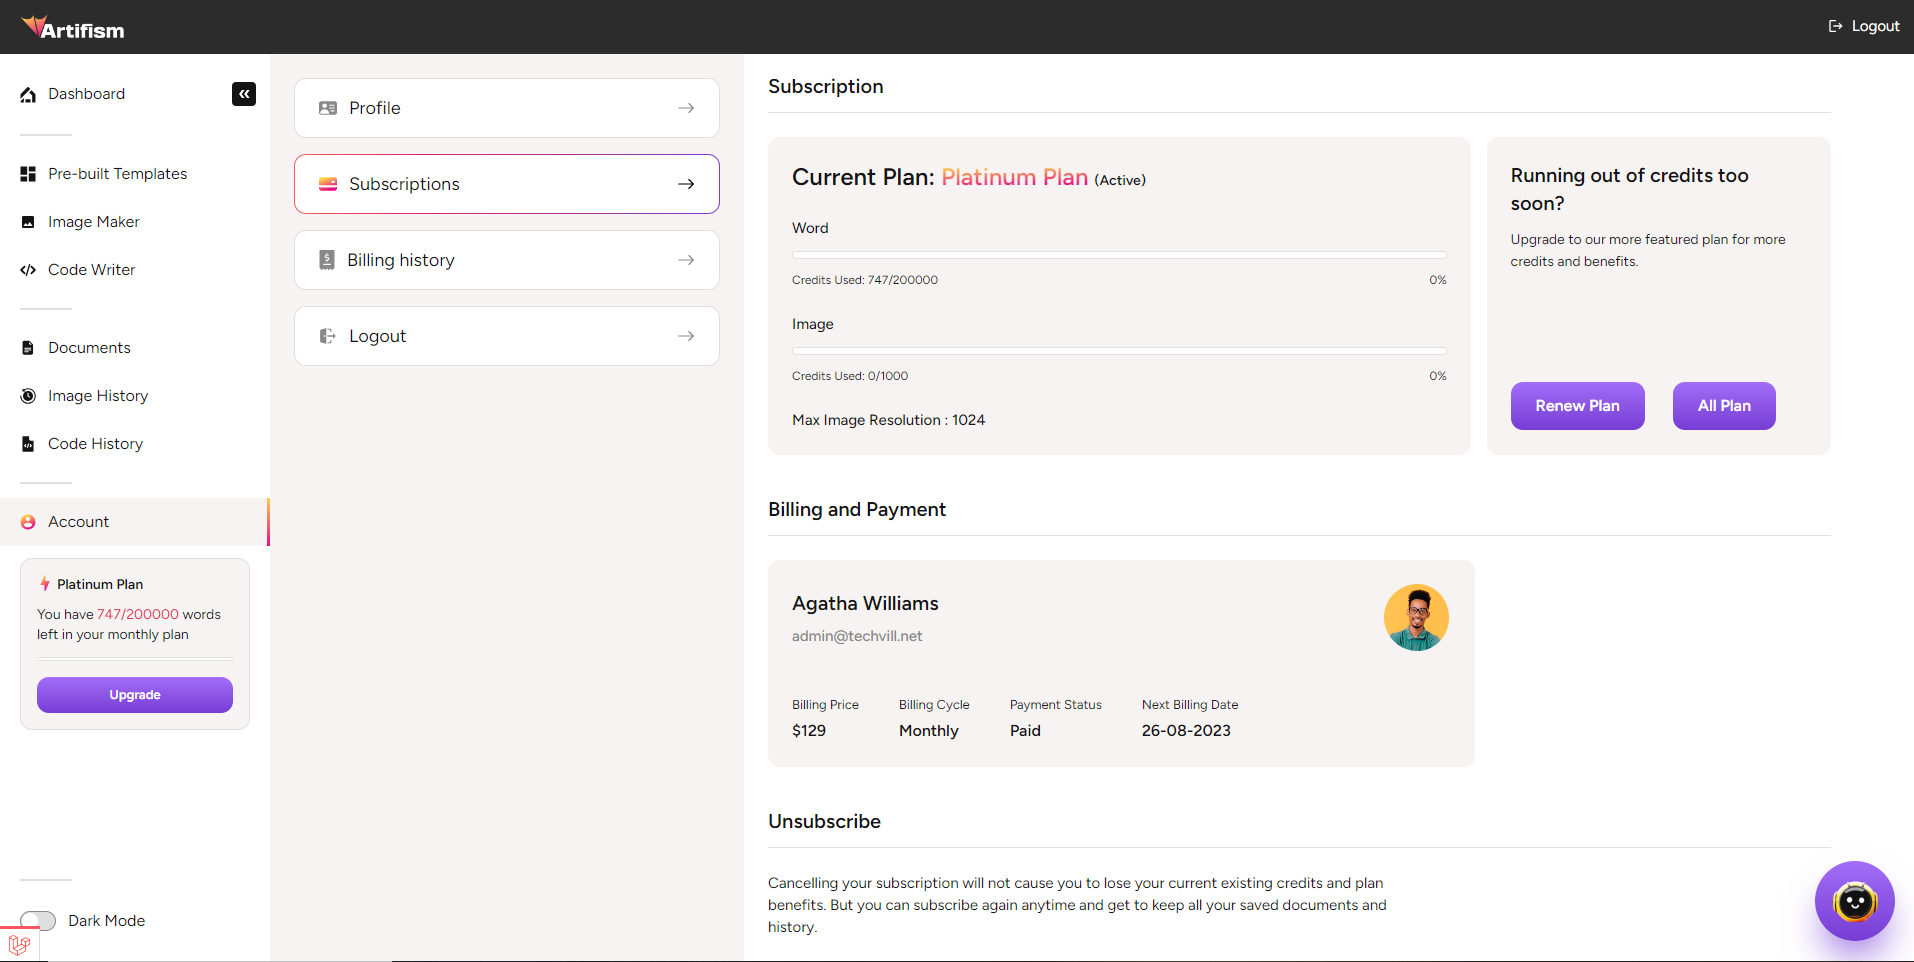This screenshot has width=1914, height=962.
Task: Open the Profile tab arrow
Action: [686, 108]
